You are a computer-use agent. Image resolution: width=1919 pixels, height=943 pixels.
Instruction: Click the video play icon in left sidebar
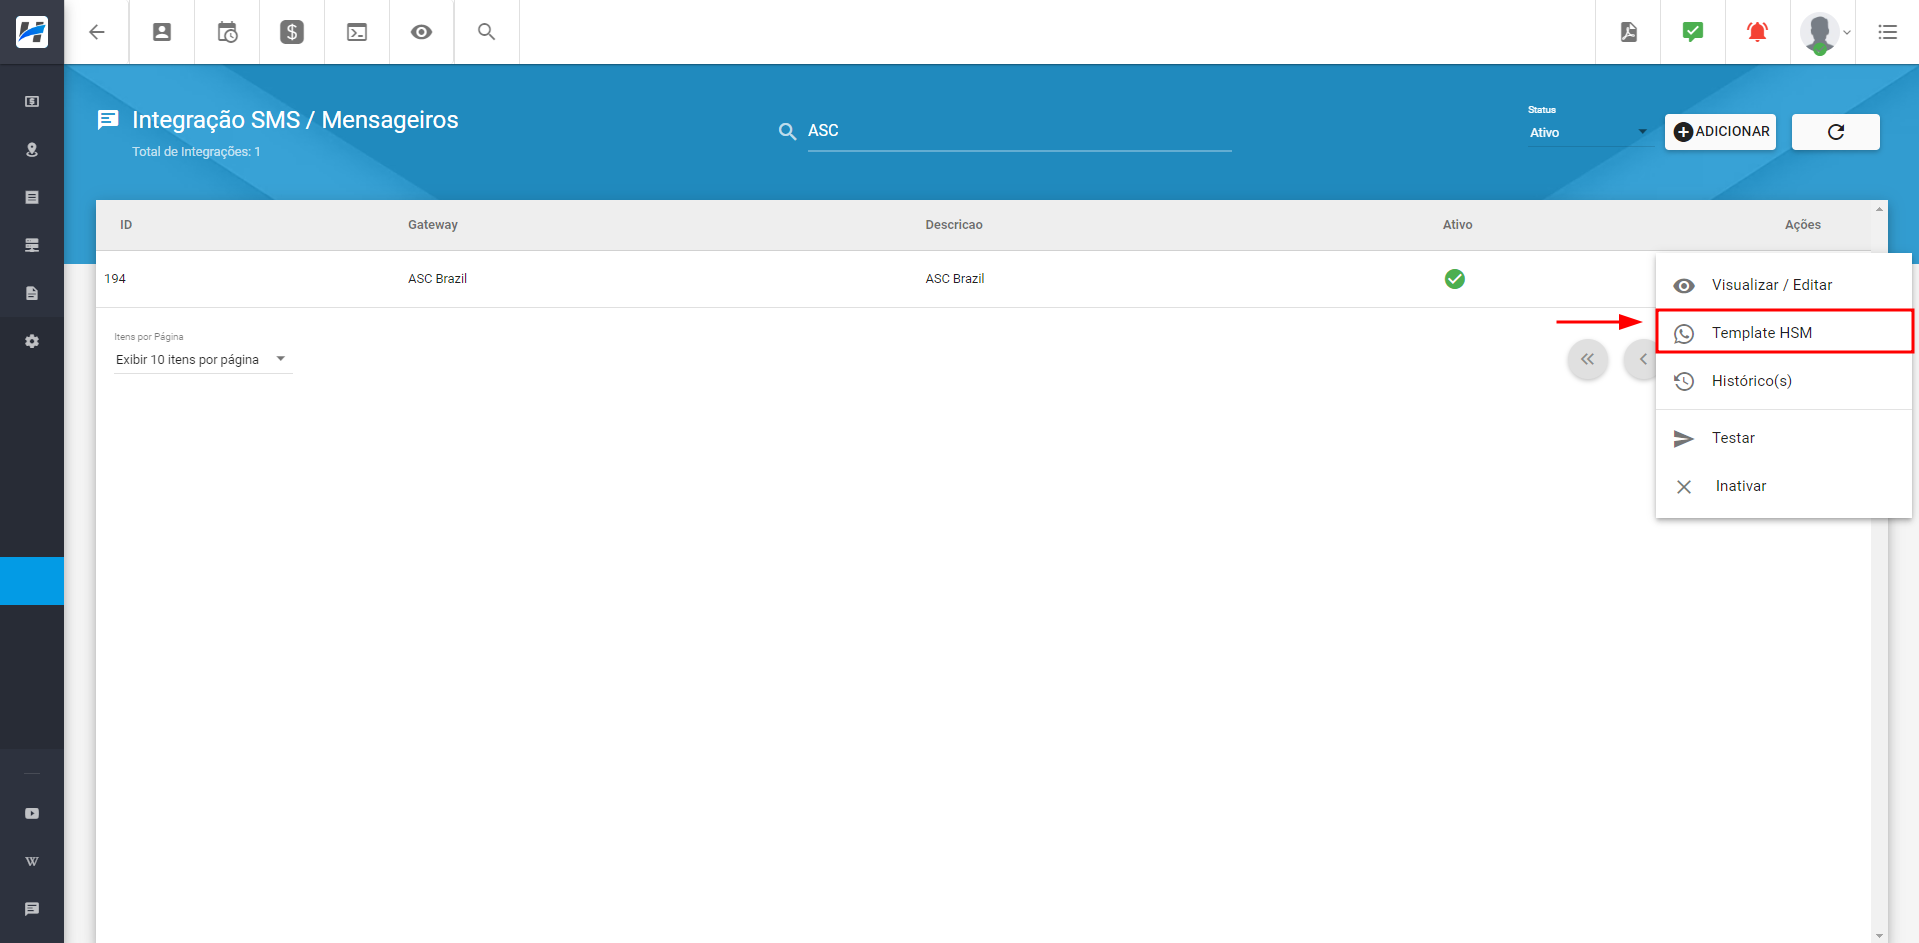[x=32, y=813]
